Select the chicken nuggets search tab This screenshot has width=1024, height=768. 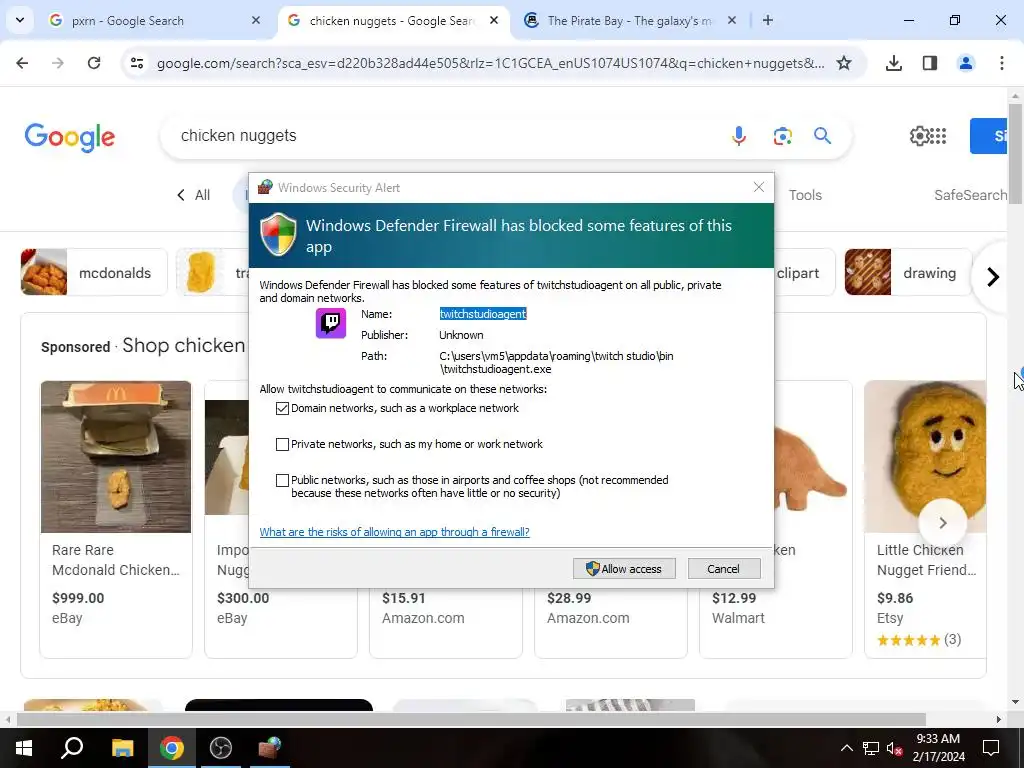tap(392, 21)
